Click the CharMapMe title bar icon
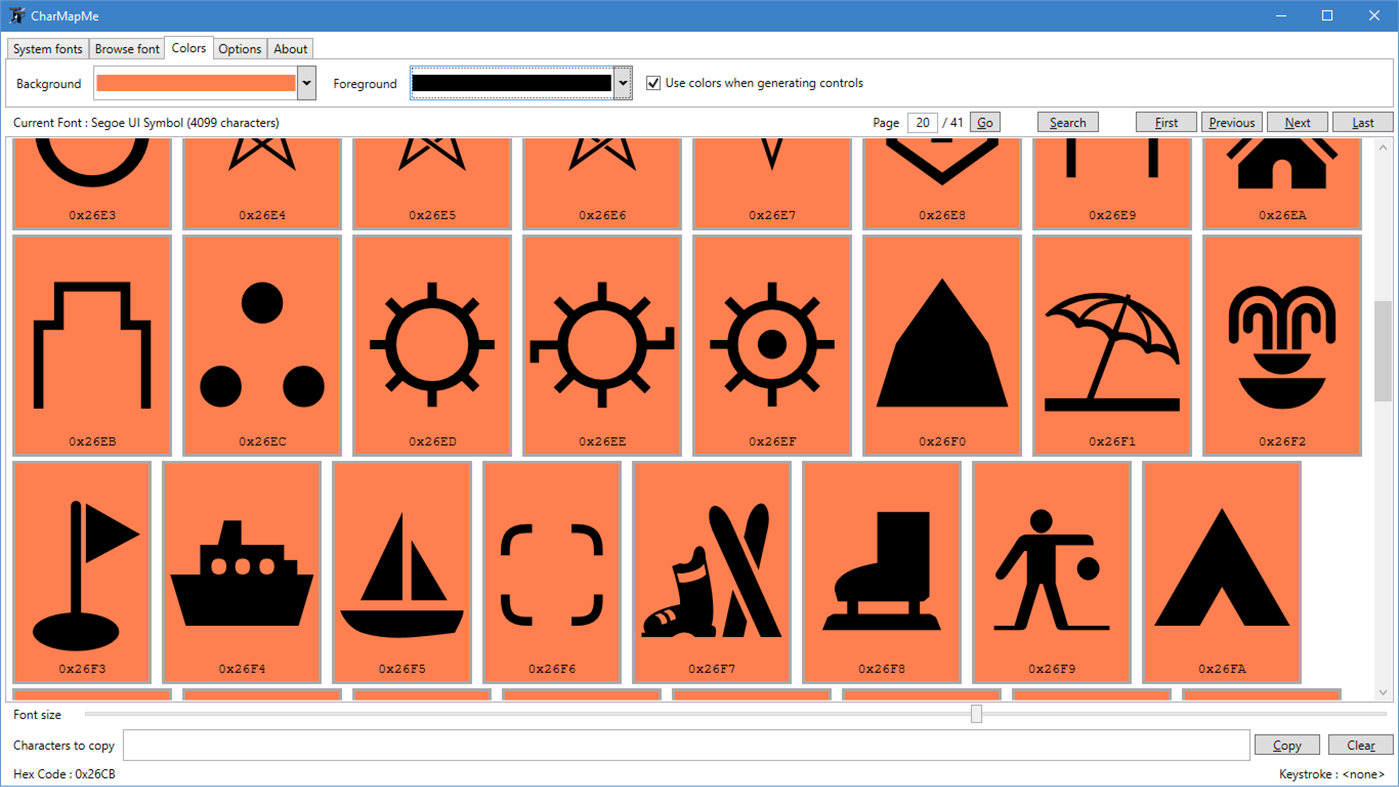This screenshot has height=787, width=1399. (17, 16)
